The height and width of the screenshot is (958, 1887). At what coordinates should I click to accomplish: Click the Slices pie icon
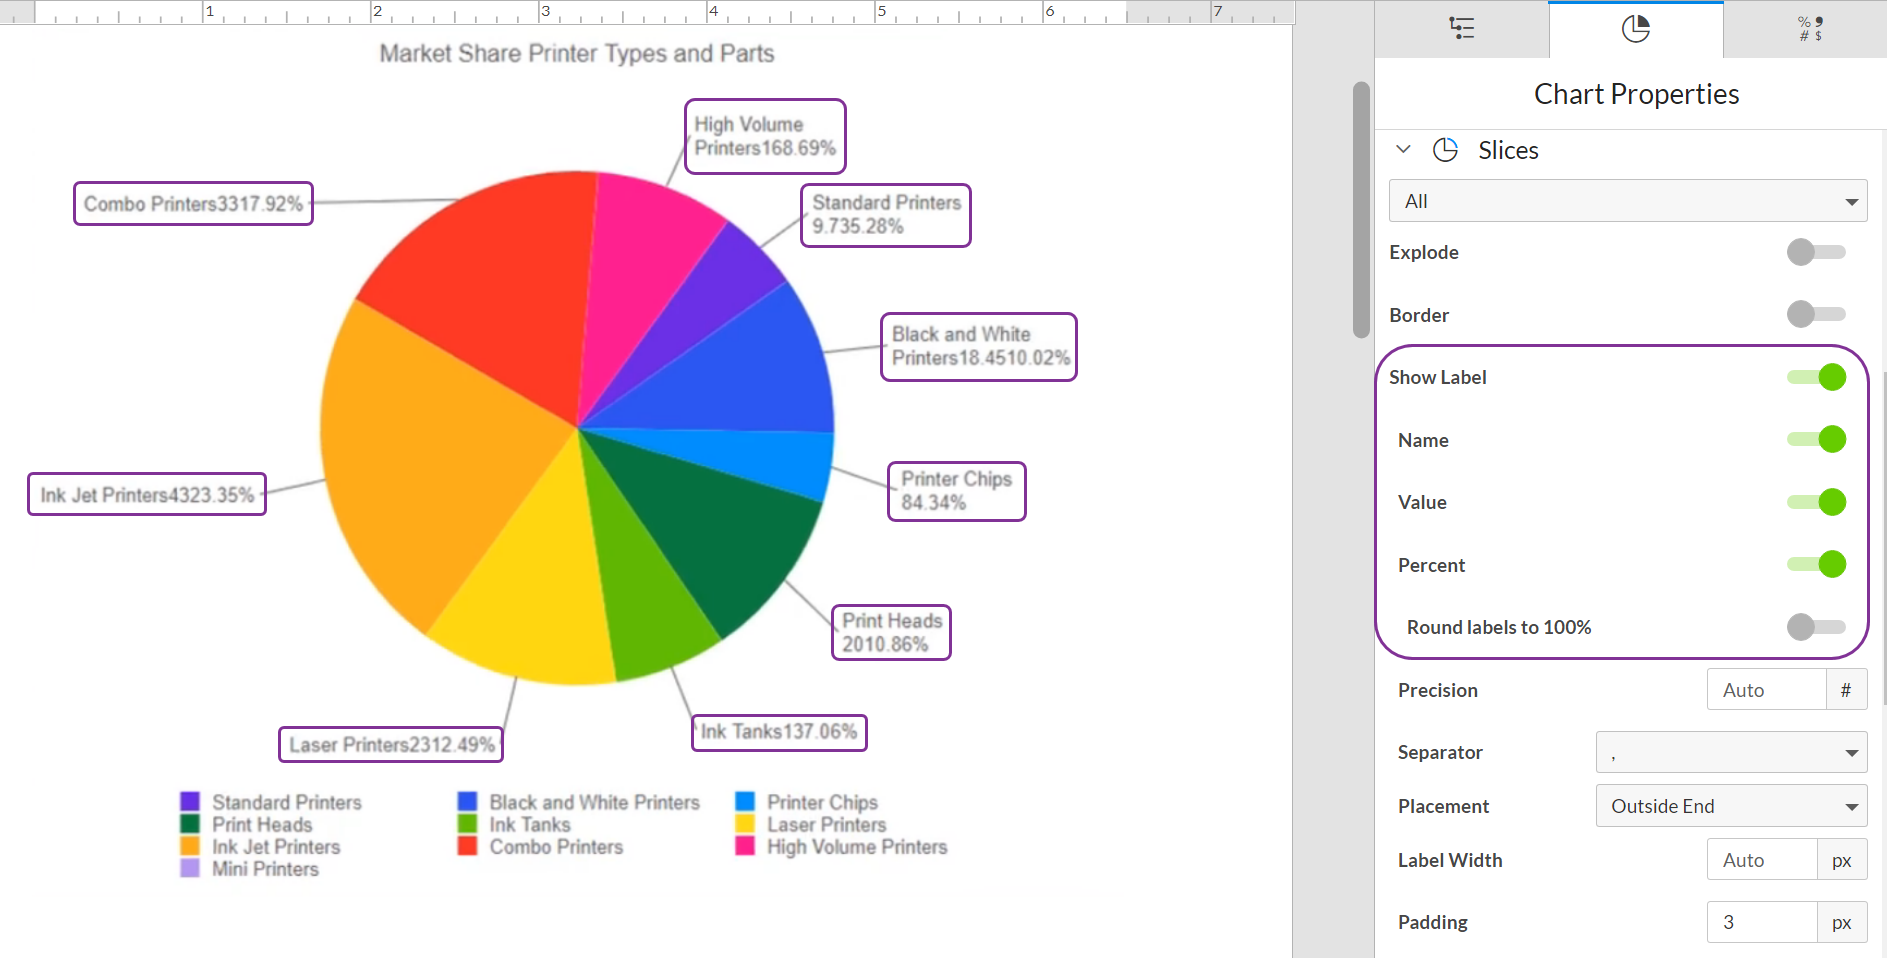[x=1445, y=150]
